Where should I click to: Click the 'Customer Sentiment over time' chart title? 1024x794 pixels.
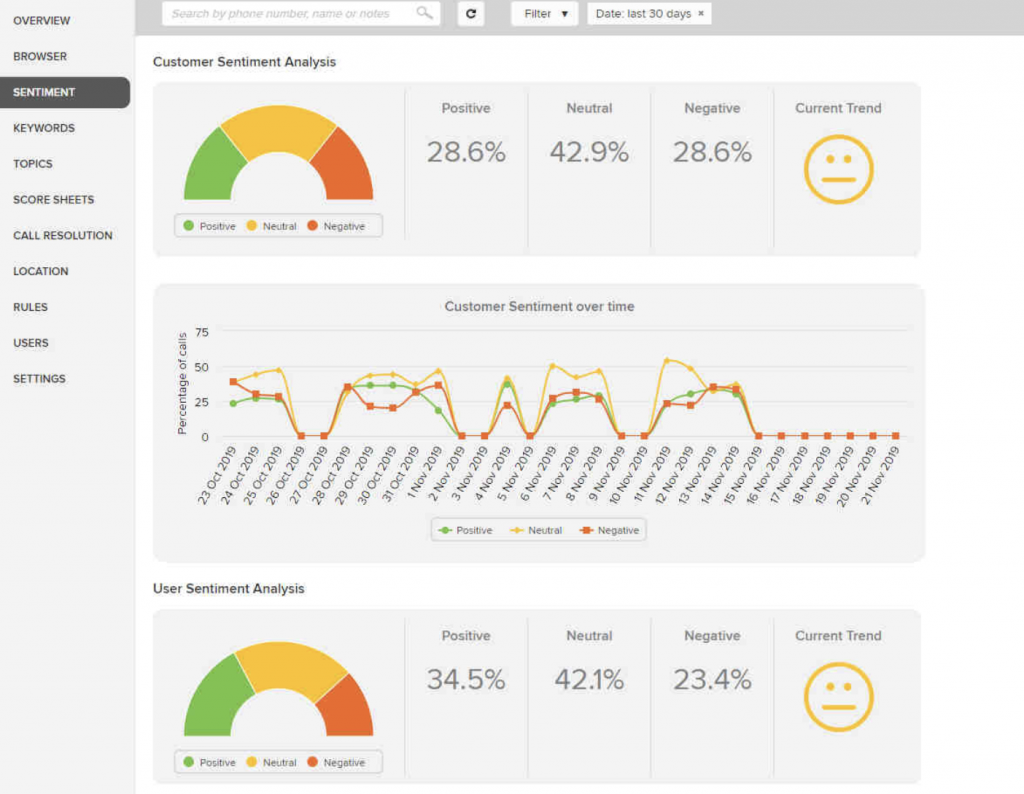(539, 306)
